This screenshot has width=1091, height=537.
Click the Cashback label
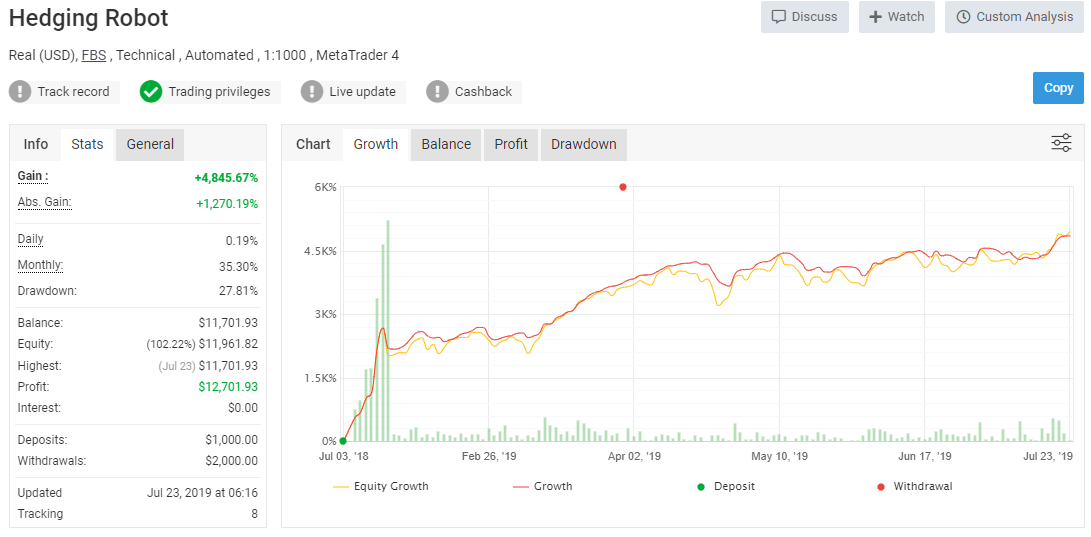pyautogui.click(x=483, y=91)
